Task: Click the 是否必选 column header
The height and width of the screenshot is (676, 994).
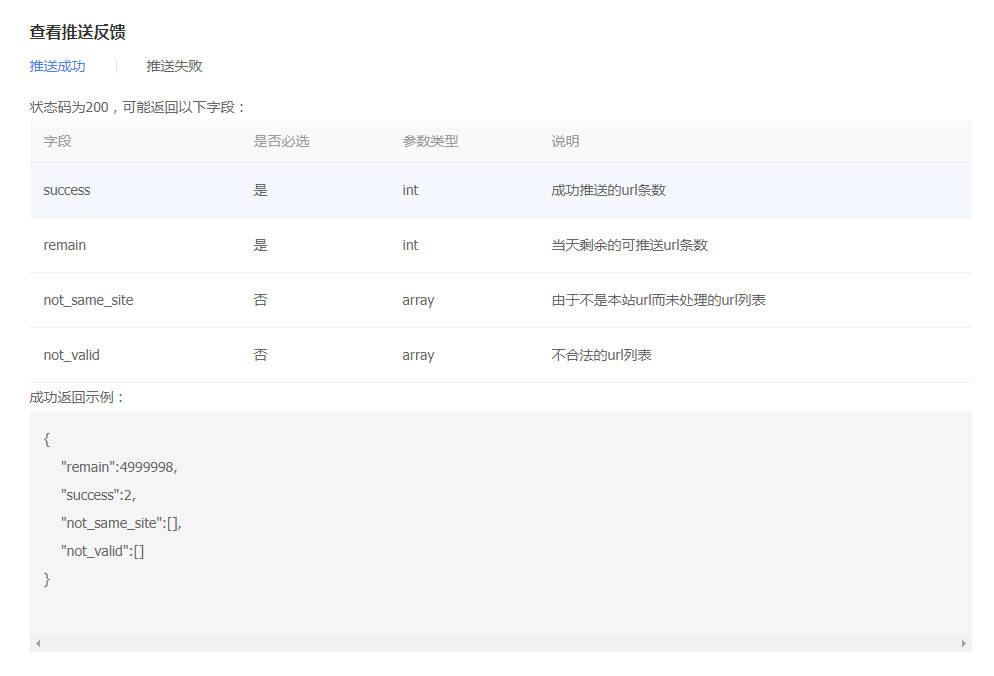Action: click(281, 141)
